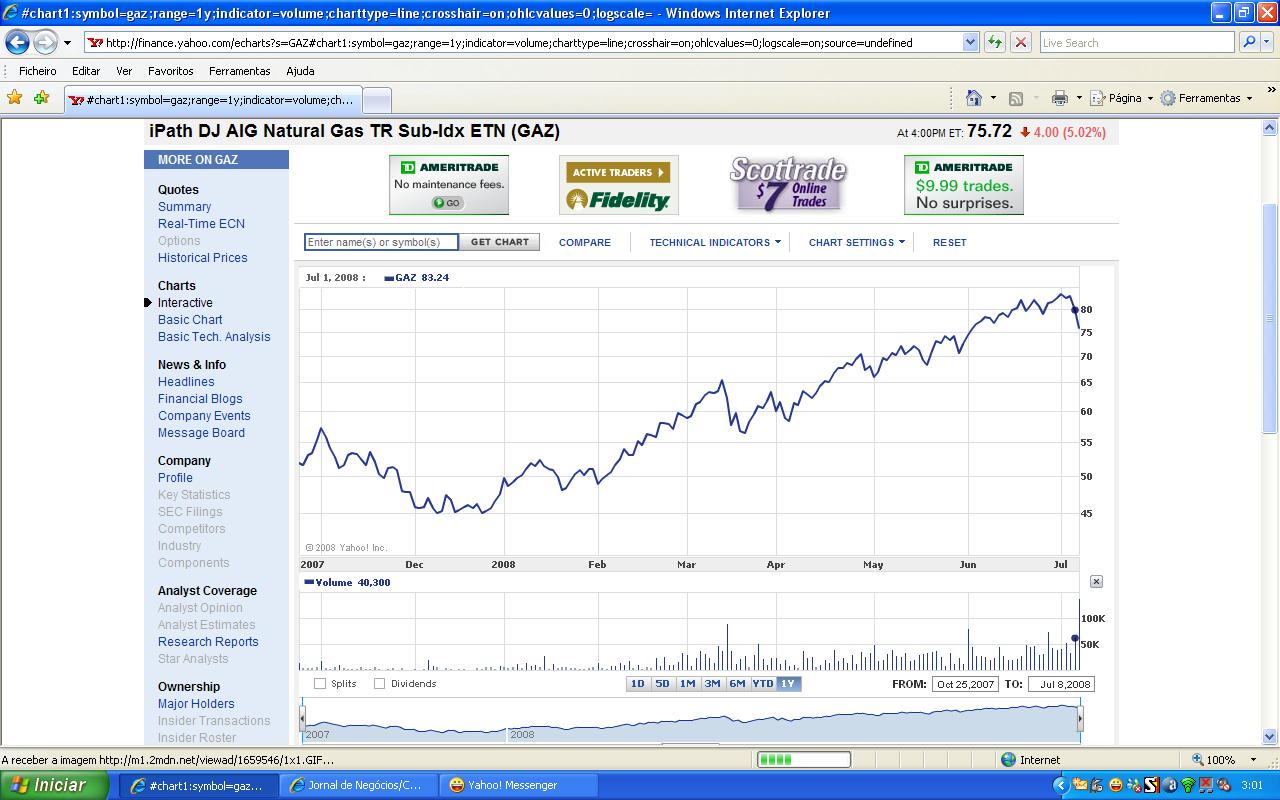Screen dimensions: 1280x800
Task: Open the Ver menu
Action: [x=124, y=71]
